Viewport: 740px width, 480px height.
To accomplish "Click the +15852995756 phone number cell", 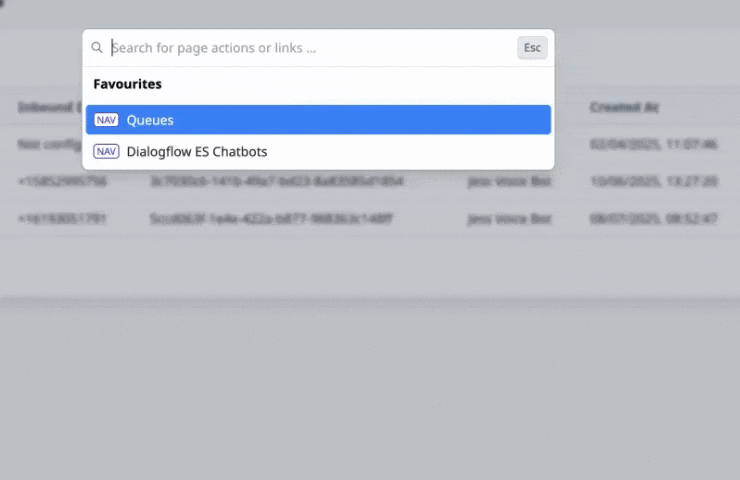I will [x=62, y=181].
